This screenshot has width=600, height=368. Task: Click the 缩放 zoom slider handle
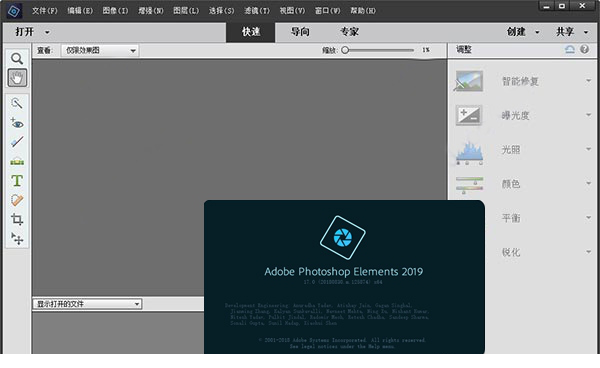(x=345, y=50)
